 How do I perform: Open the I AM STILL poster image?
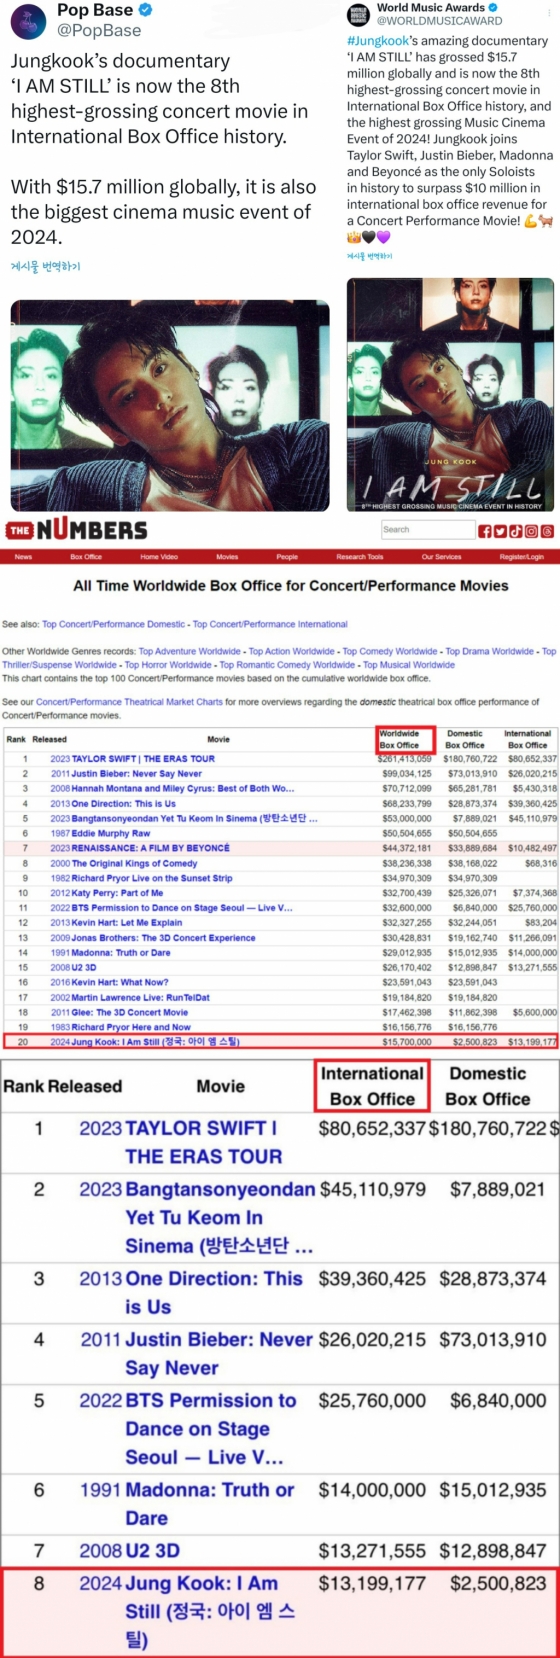(x=450, y=395)
